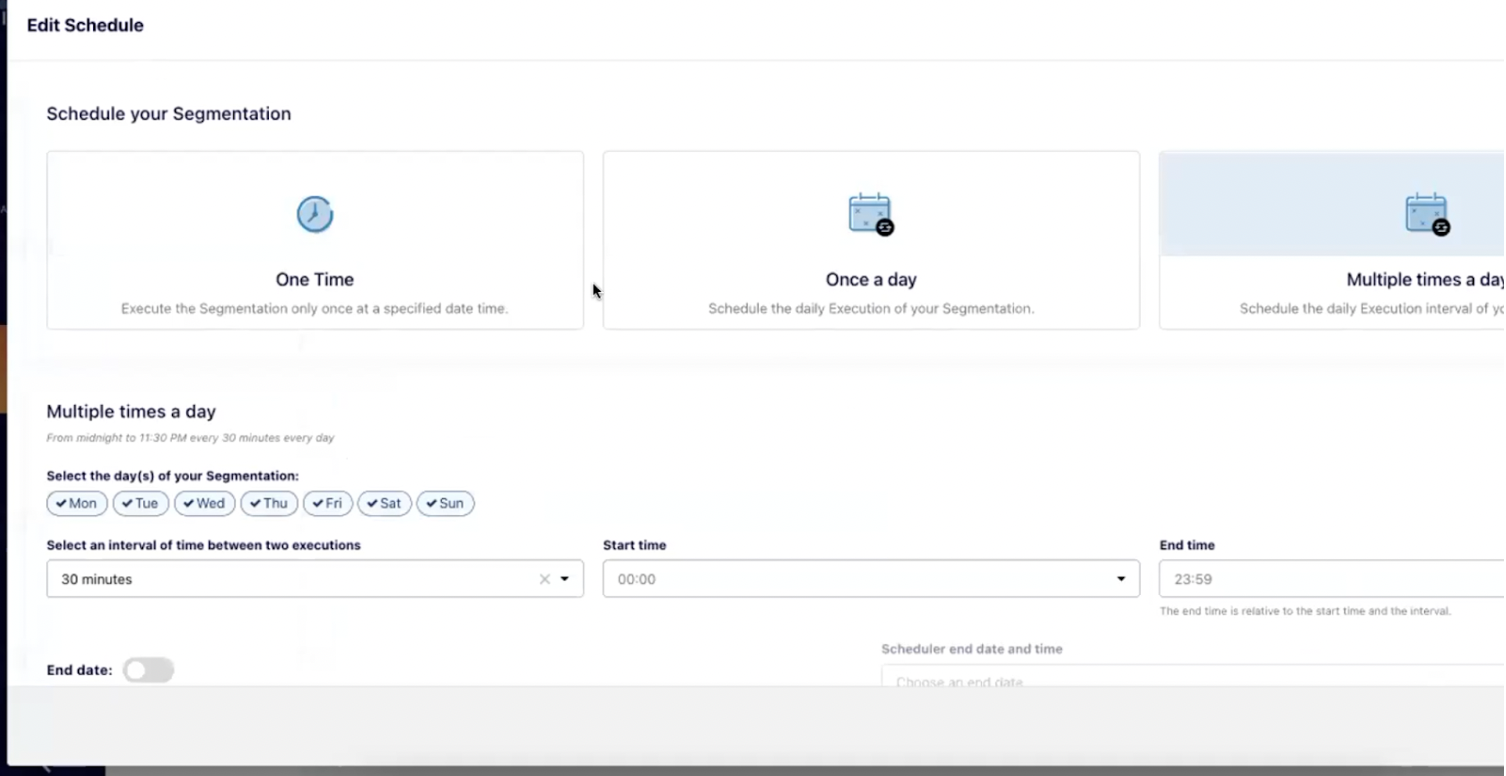1506x776 pixels.
Task: Choose the Multiple times a day title
Action: (x=1425, y=280)
